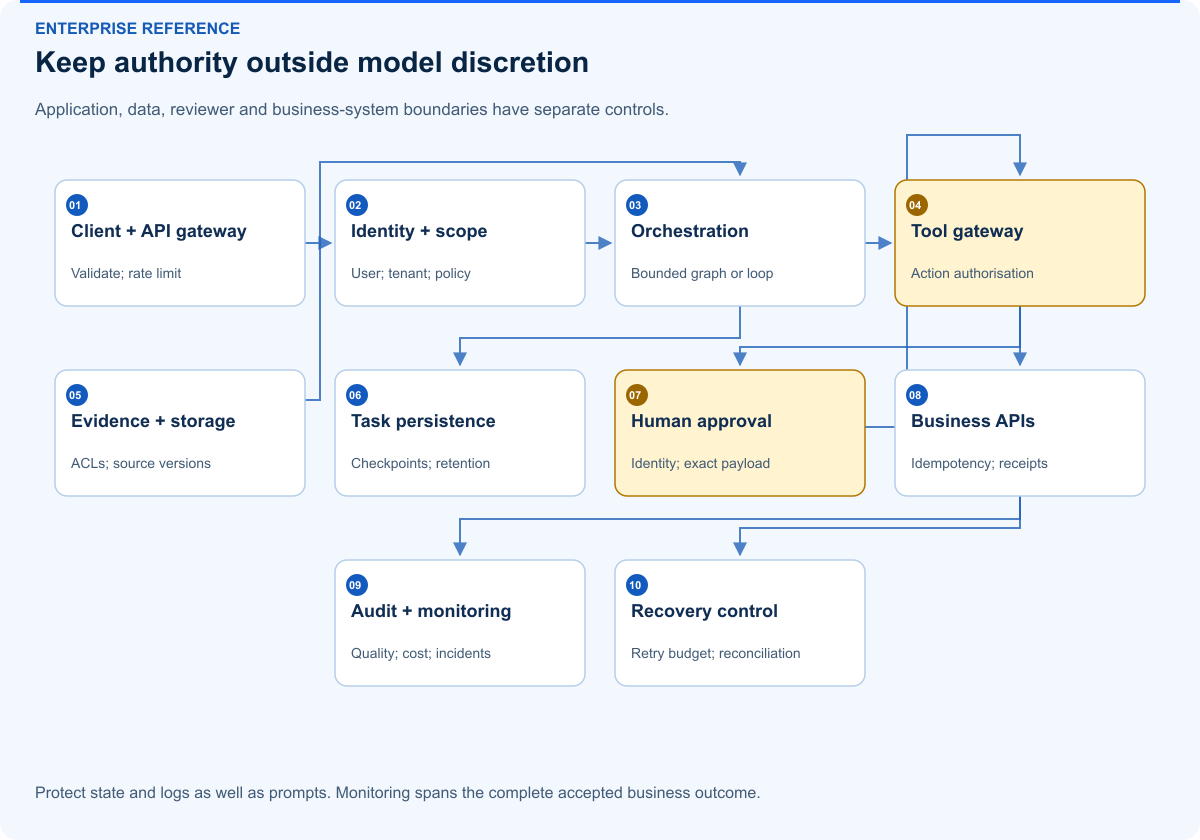This screenshot has width=1200, height=840.
Task: Click the footer note about protecting state
Action: [x=398, y=793]
